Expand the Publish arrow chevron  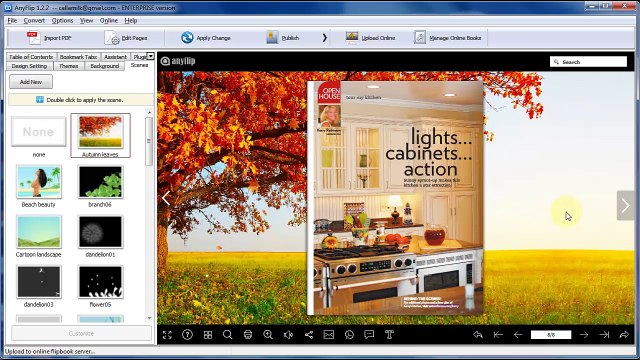point(324,38)
